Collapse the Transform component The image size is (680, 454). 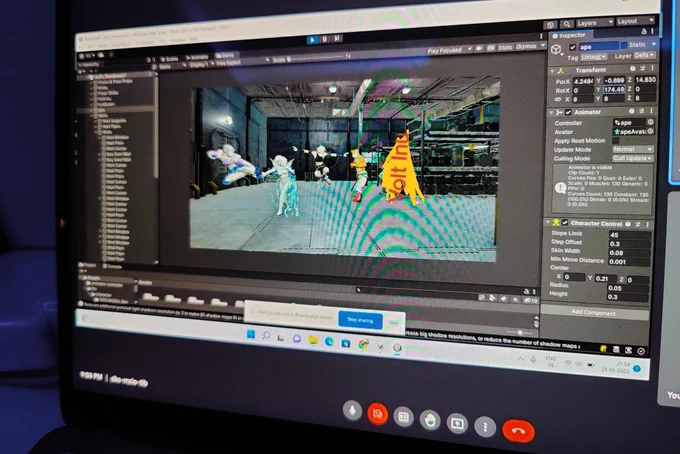pos(552,71)
